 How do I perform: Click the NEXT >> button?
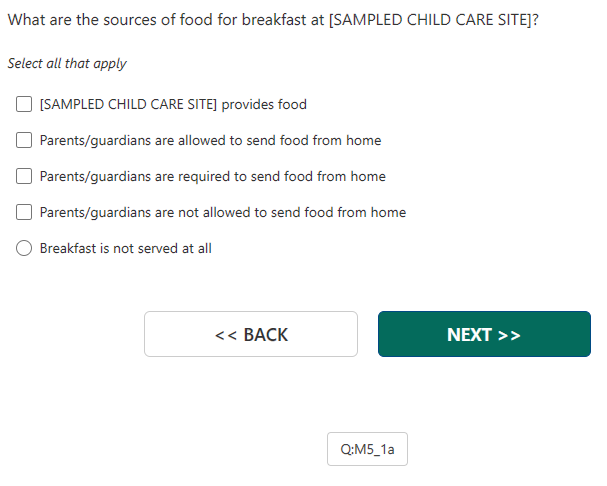tap(484, 334)
